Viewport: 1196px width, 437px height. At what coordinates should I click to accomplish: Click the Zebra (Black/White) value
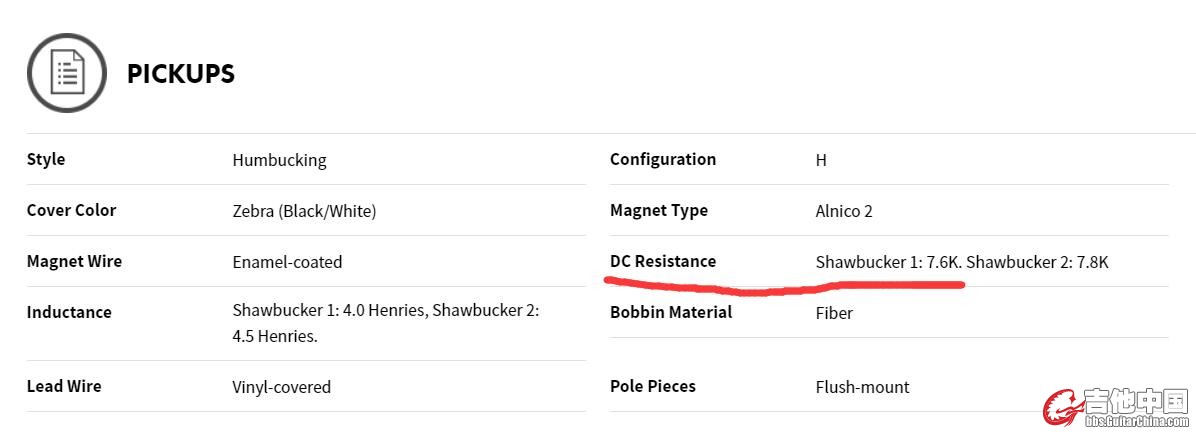coord(304,211)
